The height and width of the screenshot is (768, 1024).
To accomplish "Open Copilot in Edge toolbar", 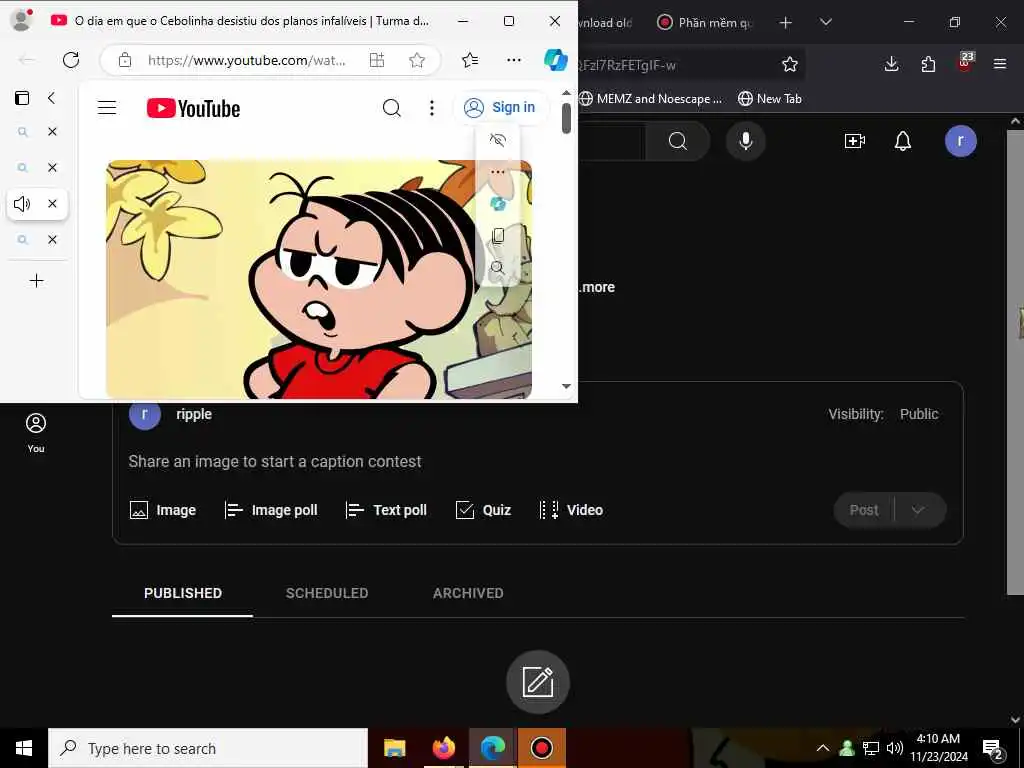I will pyautogui.click(x=556, y=60).
